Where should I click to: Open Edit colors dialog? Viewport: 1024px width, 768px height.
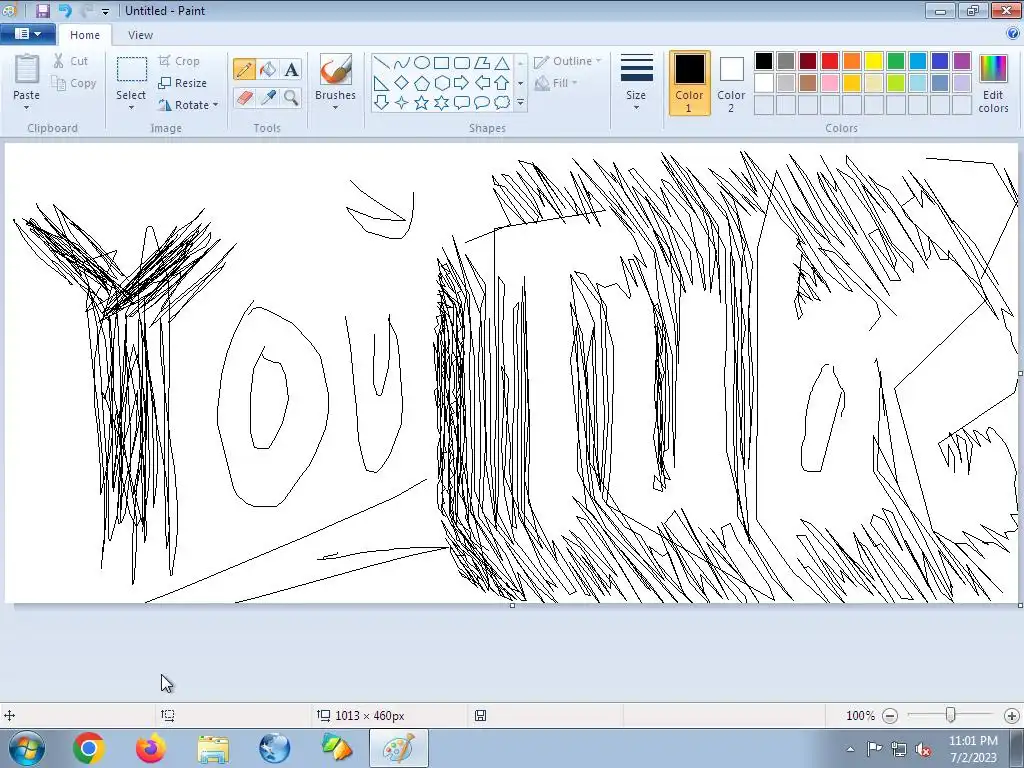993,83
